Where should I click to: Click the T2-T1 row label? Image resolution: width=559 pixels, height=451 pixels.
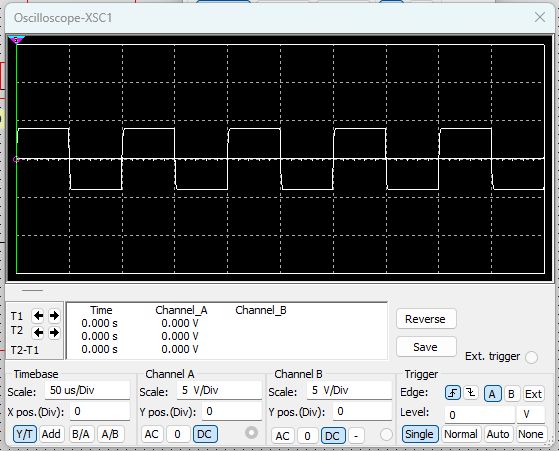click(25, 350)
